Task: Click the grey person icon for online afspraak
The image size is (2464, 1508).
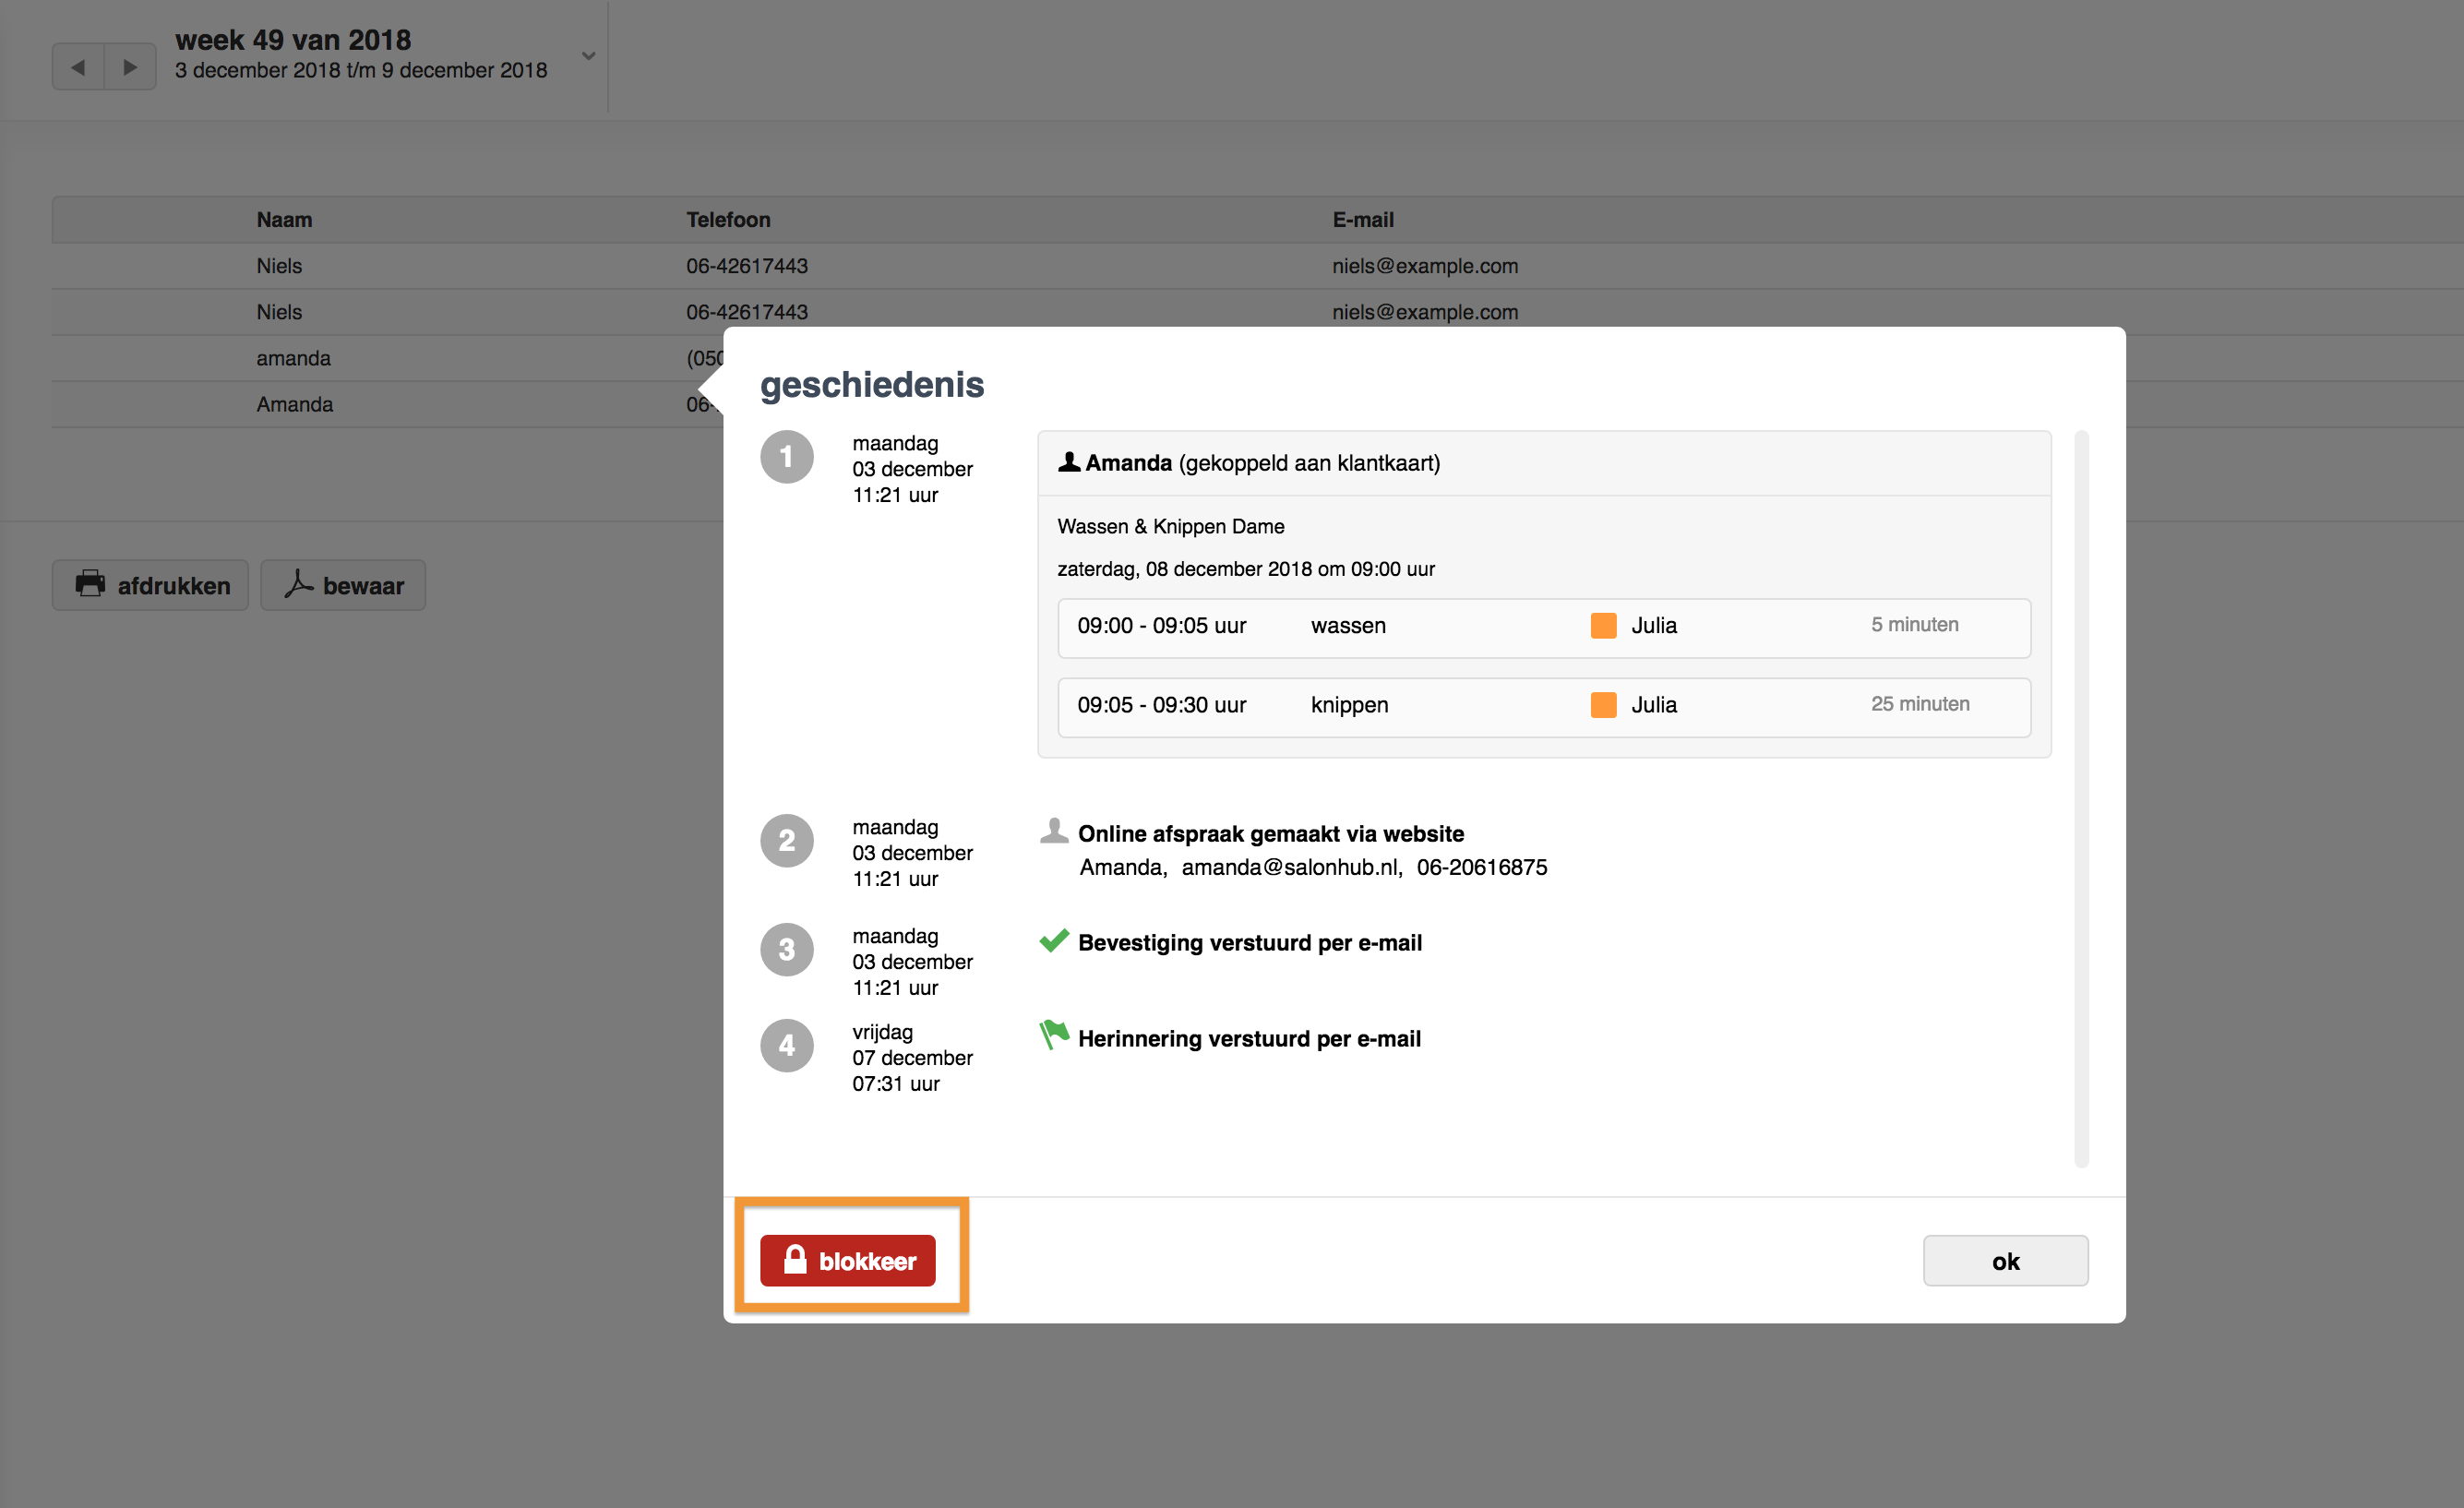Action: [x=1054, y=831]
